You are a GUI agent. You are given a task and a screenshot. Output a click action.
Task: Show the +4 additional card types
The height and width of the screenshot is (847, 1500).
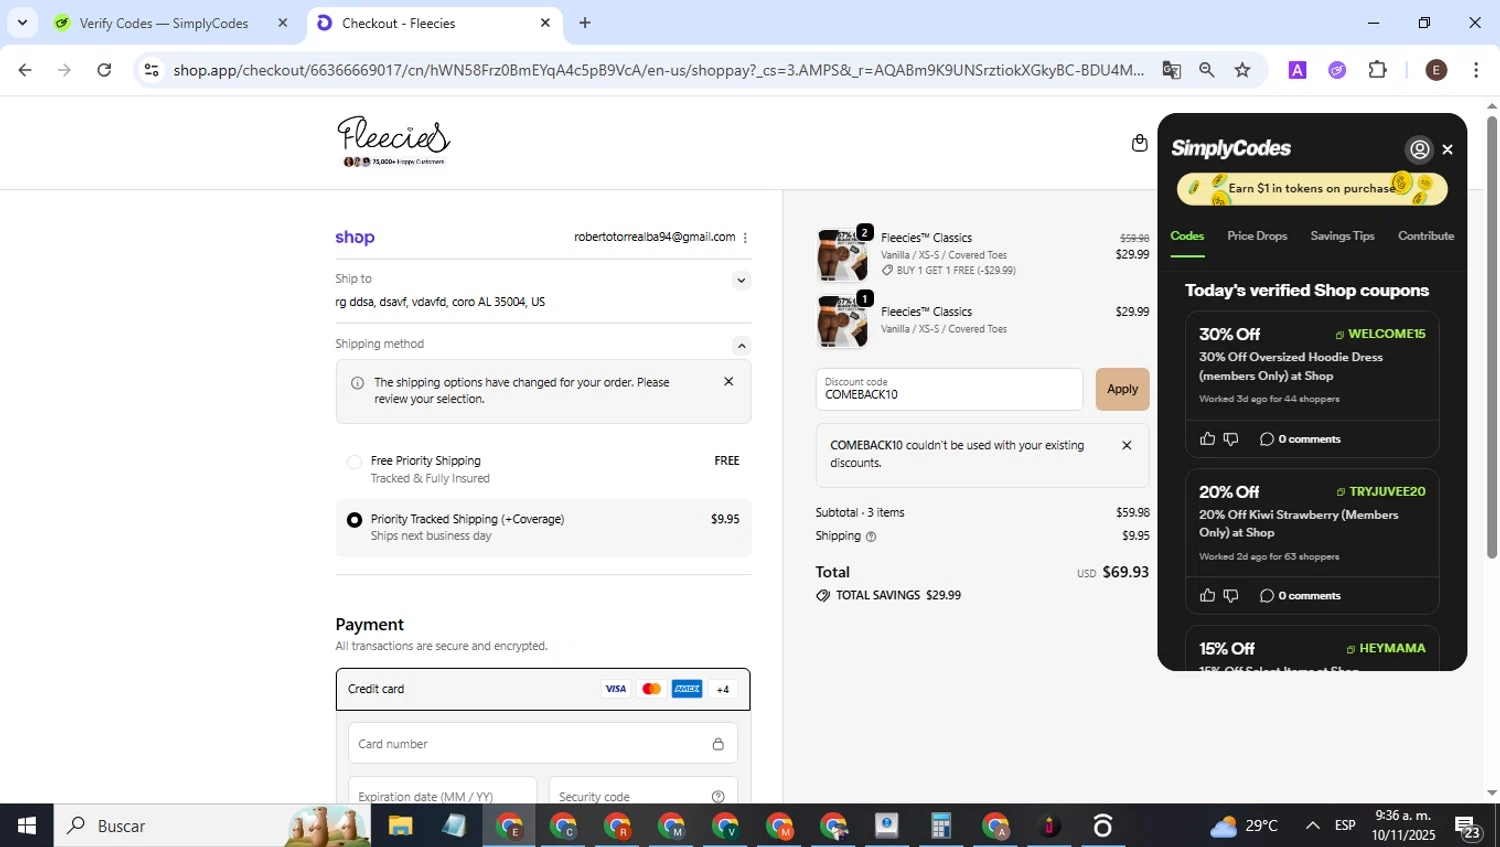coord(723,689)
